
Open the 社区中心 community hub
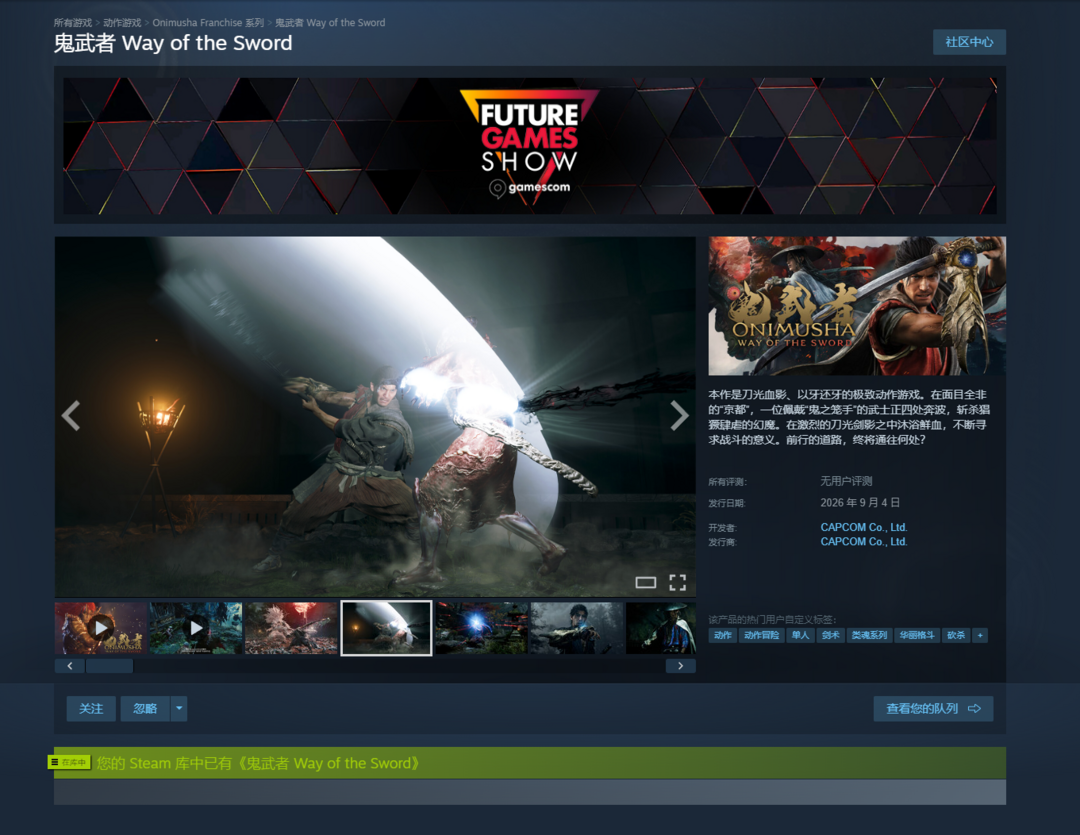[x=969, y=42]
